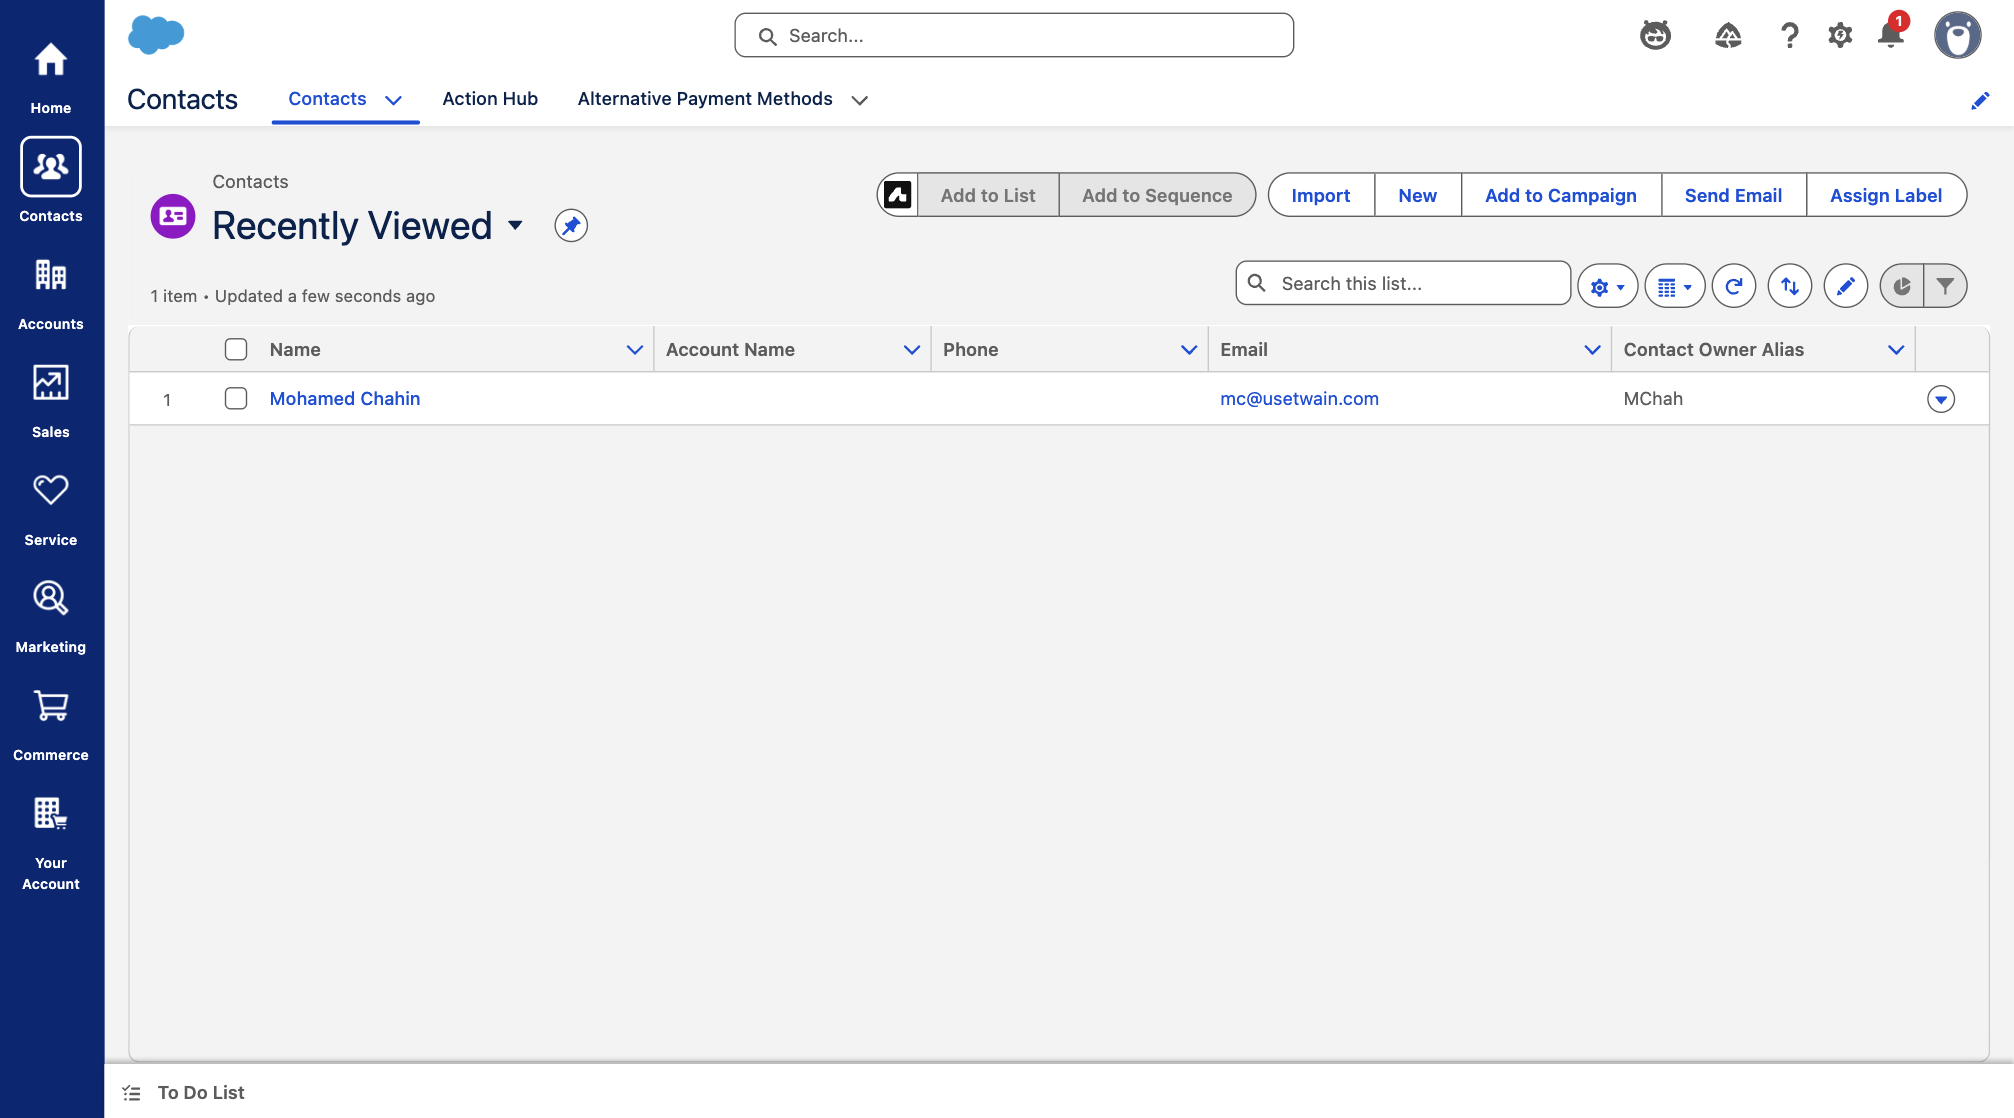Check the select-all rows checkbox
Screen dimensions: 2014x1118
click(236, 349)
